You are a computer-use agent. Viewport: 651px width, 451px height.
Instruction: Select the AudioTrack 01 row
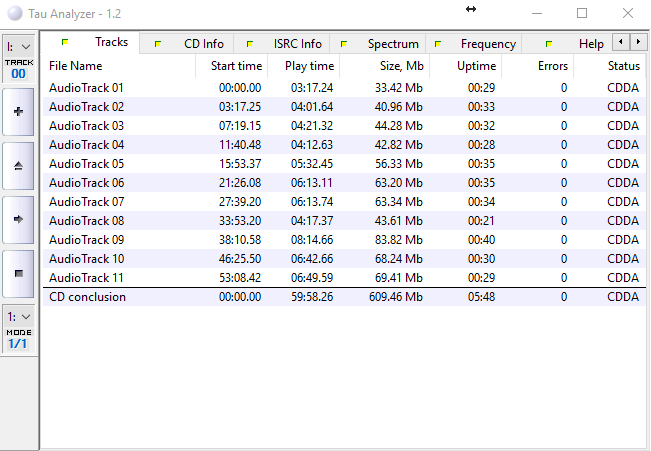click(344, 88)
